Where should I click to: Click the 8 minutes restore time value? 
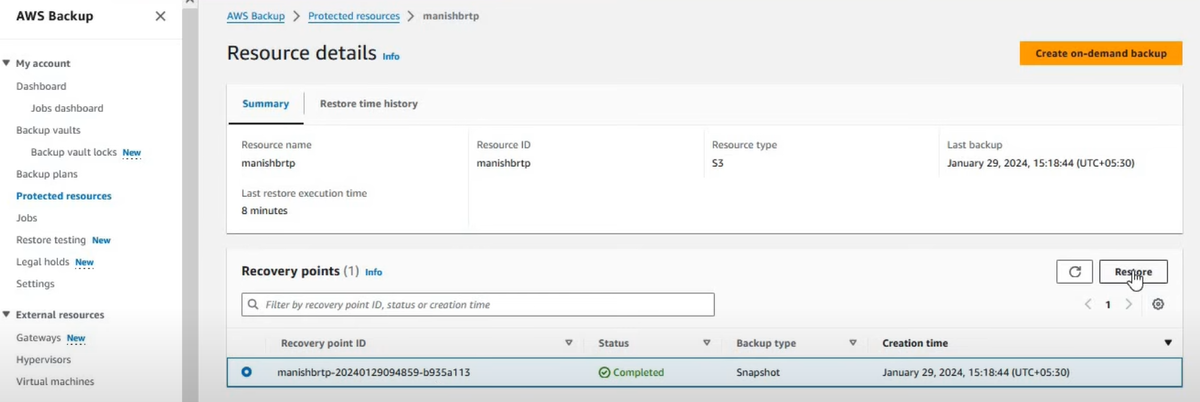[265, 211]
